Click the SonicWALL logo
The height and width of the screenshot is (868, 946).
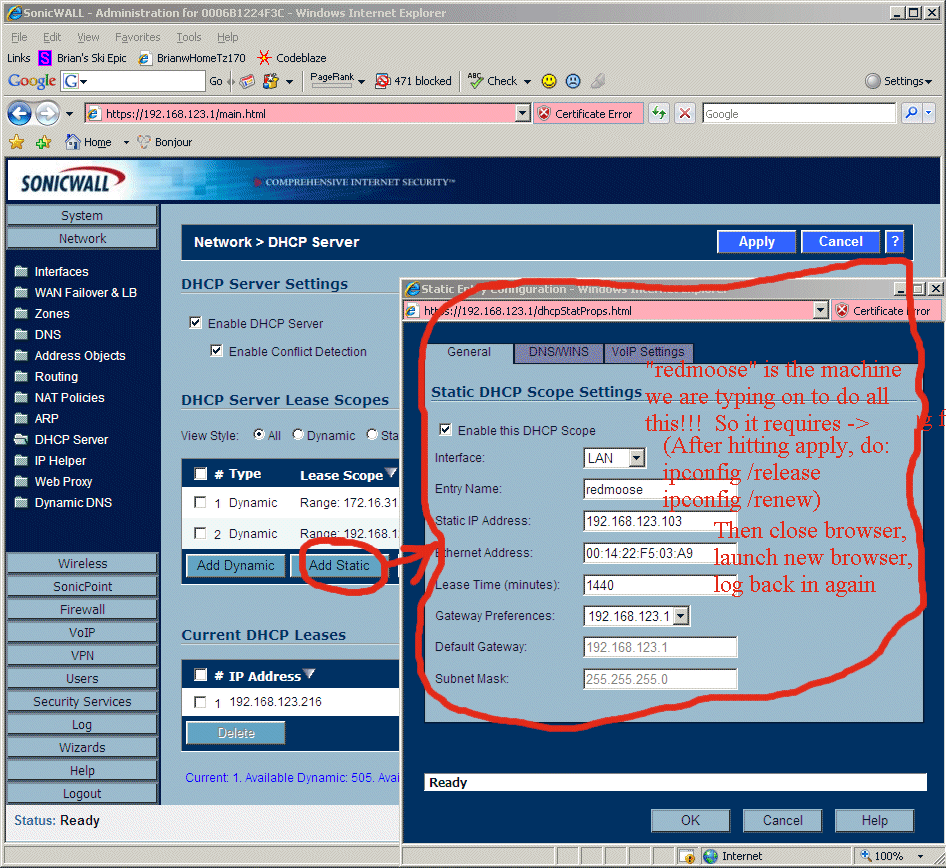73,181
